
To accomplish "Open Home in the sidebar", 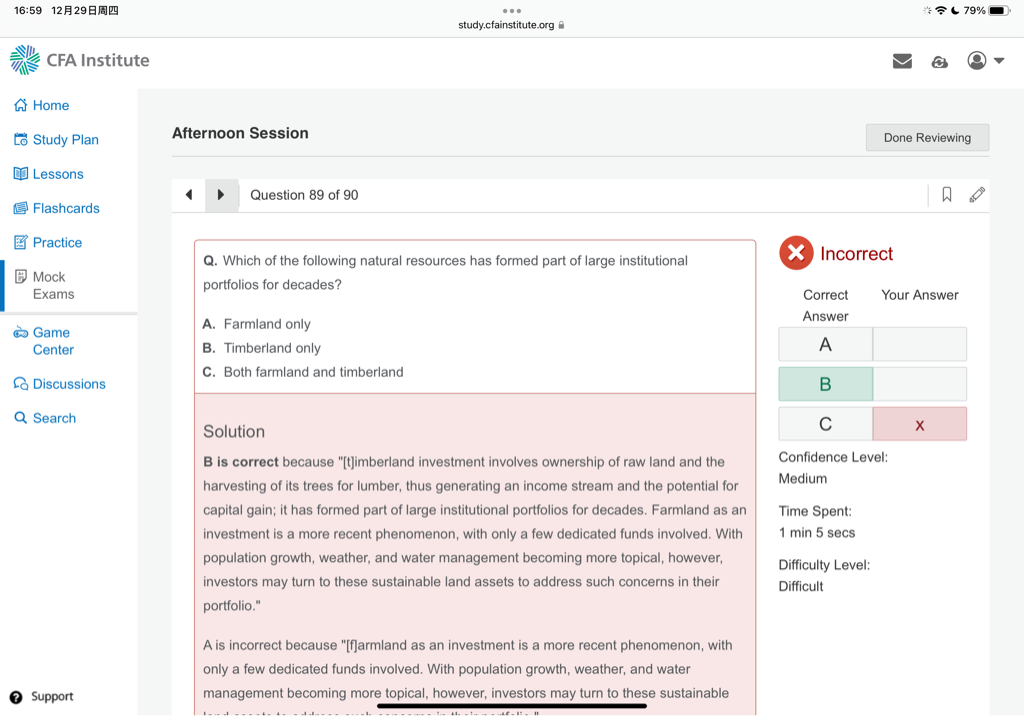I will 50,105.
